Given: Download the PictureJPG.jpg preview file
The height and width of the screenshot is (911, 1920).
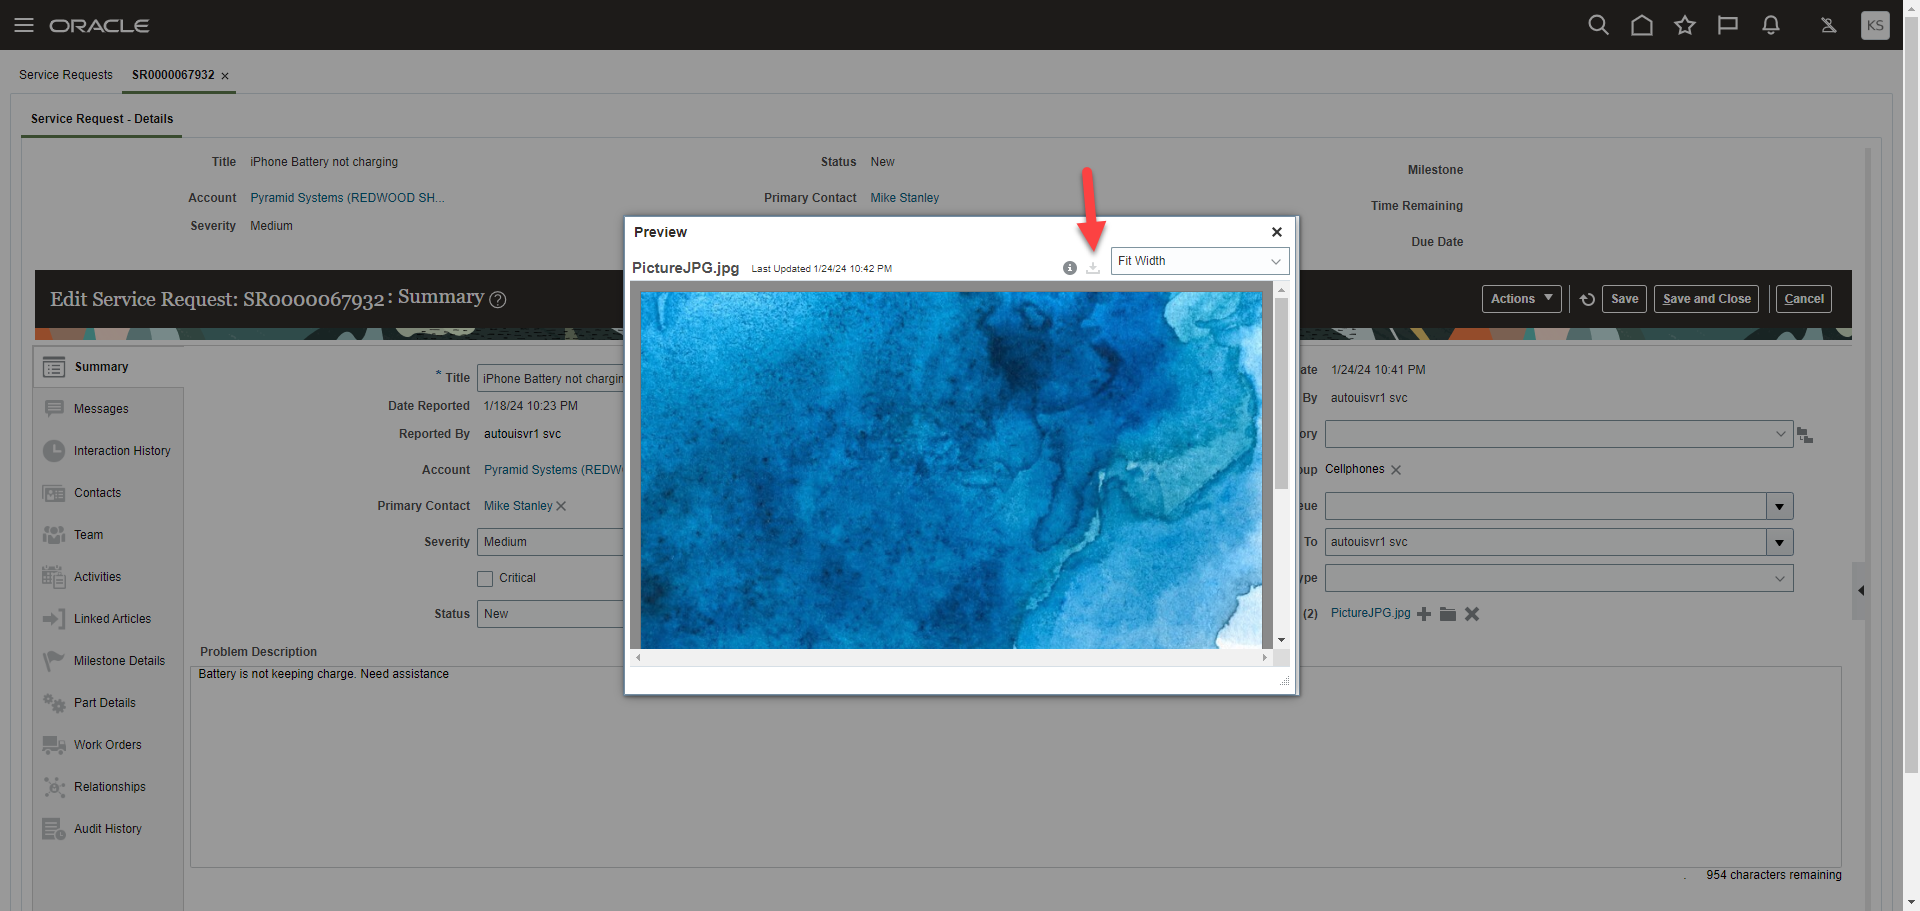Looking at the screenshot, I should coord(1092,268).
